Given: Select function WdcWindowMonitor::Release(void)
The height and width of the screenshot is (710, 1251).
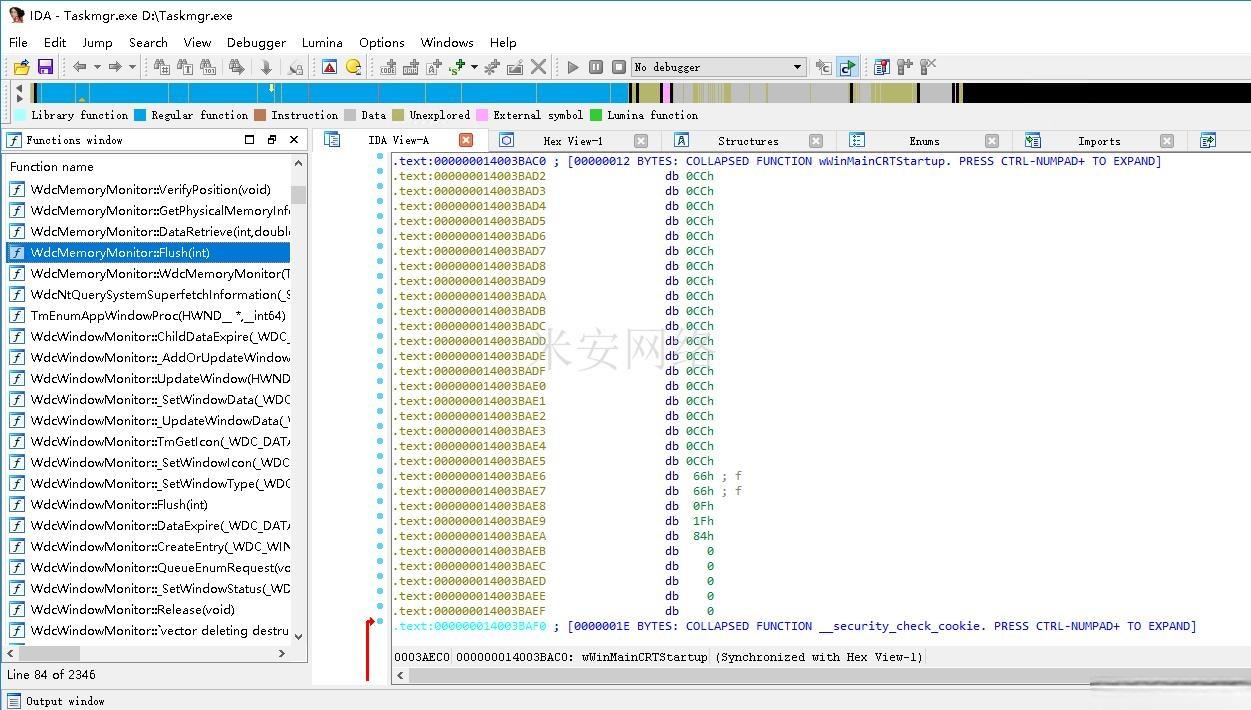Looking at the screenshot, I should coord(150,610).
